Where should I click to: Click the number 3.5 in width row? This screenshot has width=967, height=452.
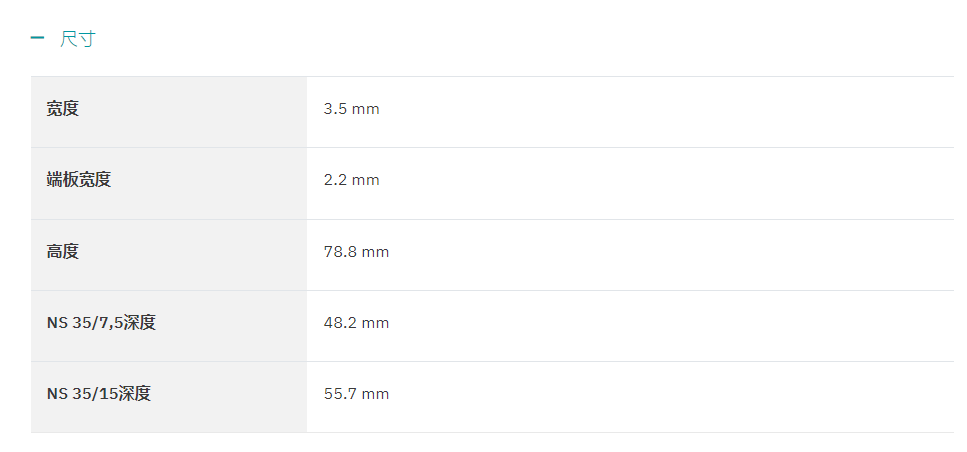tap(334, 109)
